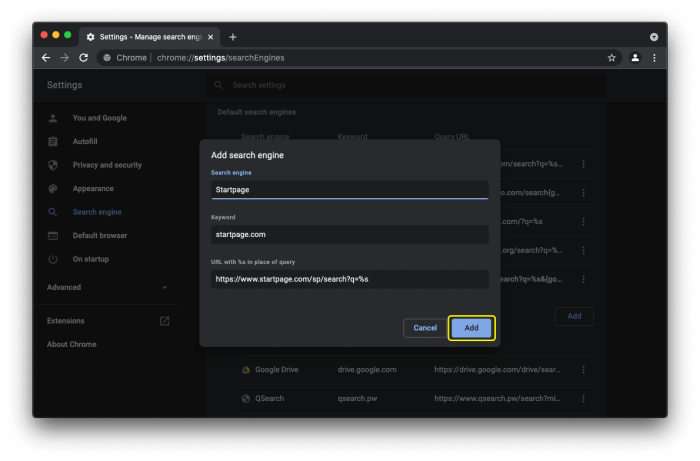Click the address bar URL
Screen dimensions: 700x461
tap(221, 58)
